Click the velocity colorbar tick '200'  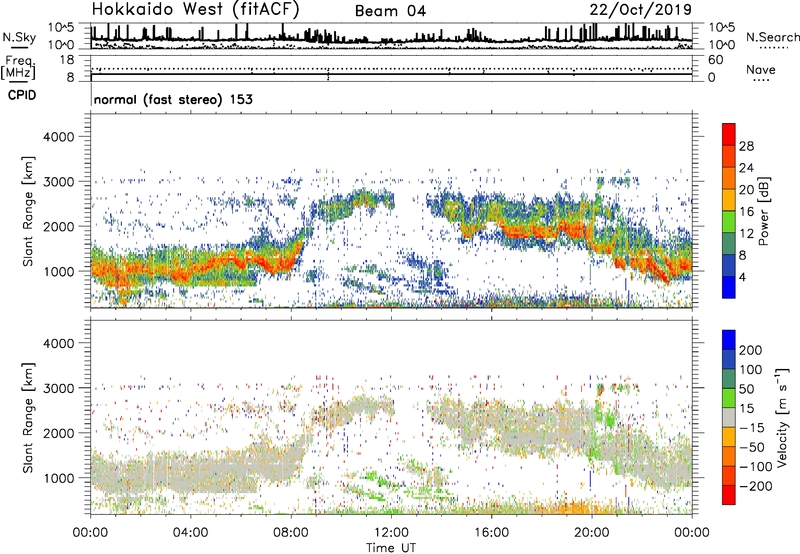751,350
